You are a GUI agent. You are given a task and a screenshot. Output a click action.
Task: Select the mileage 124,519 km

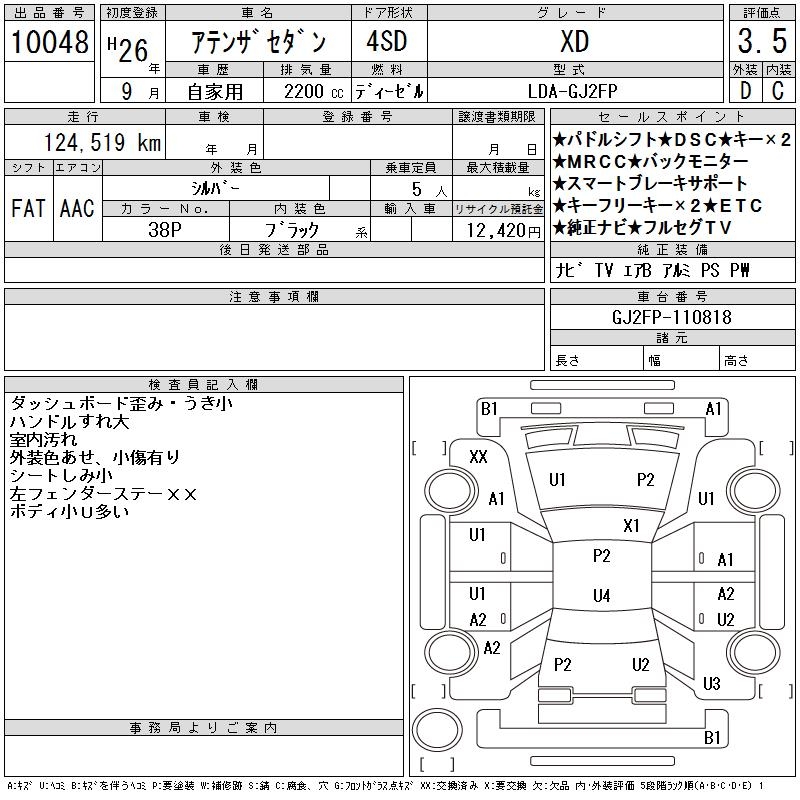[x=103, y=142]
